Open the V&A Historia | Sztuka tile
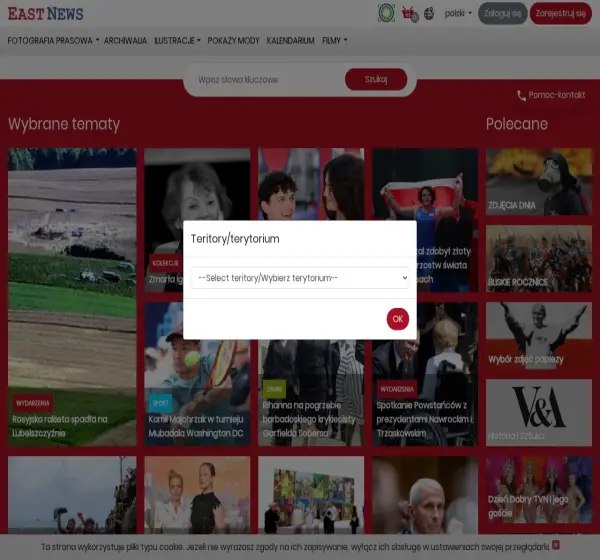This screenshot has height=560, width=600. (x=539, y=413)
